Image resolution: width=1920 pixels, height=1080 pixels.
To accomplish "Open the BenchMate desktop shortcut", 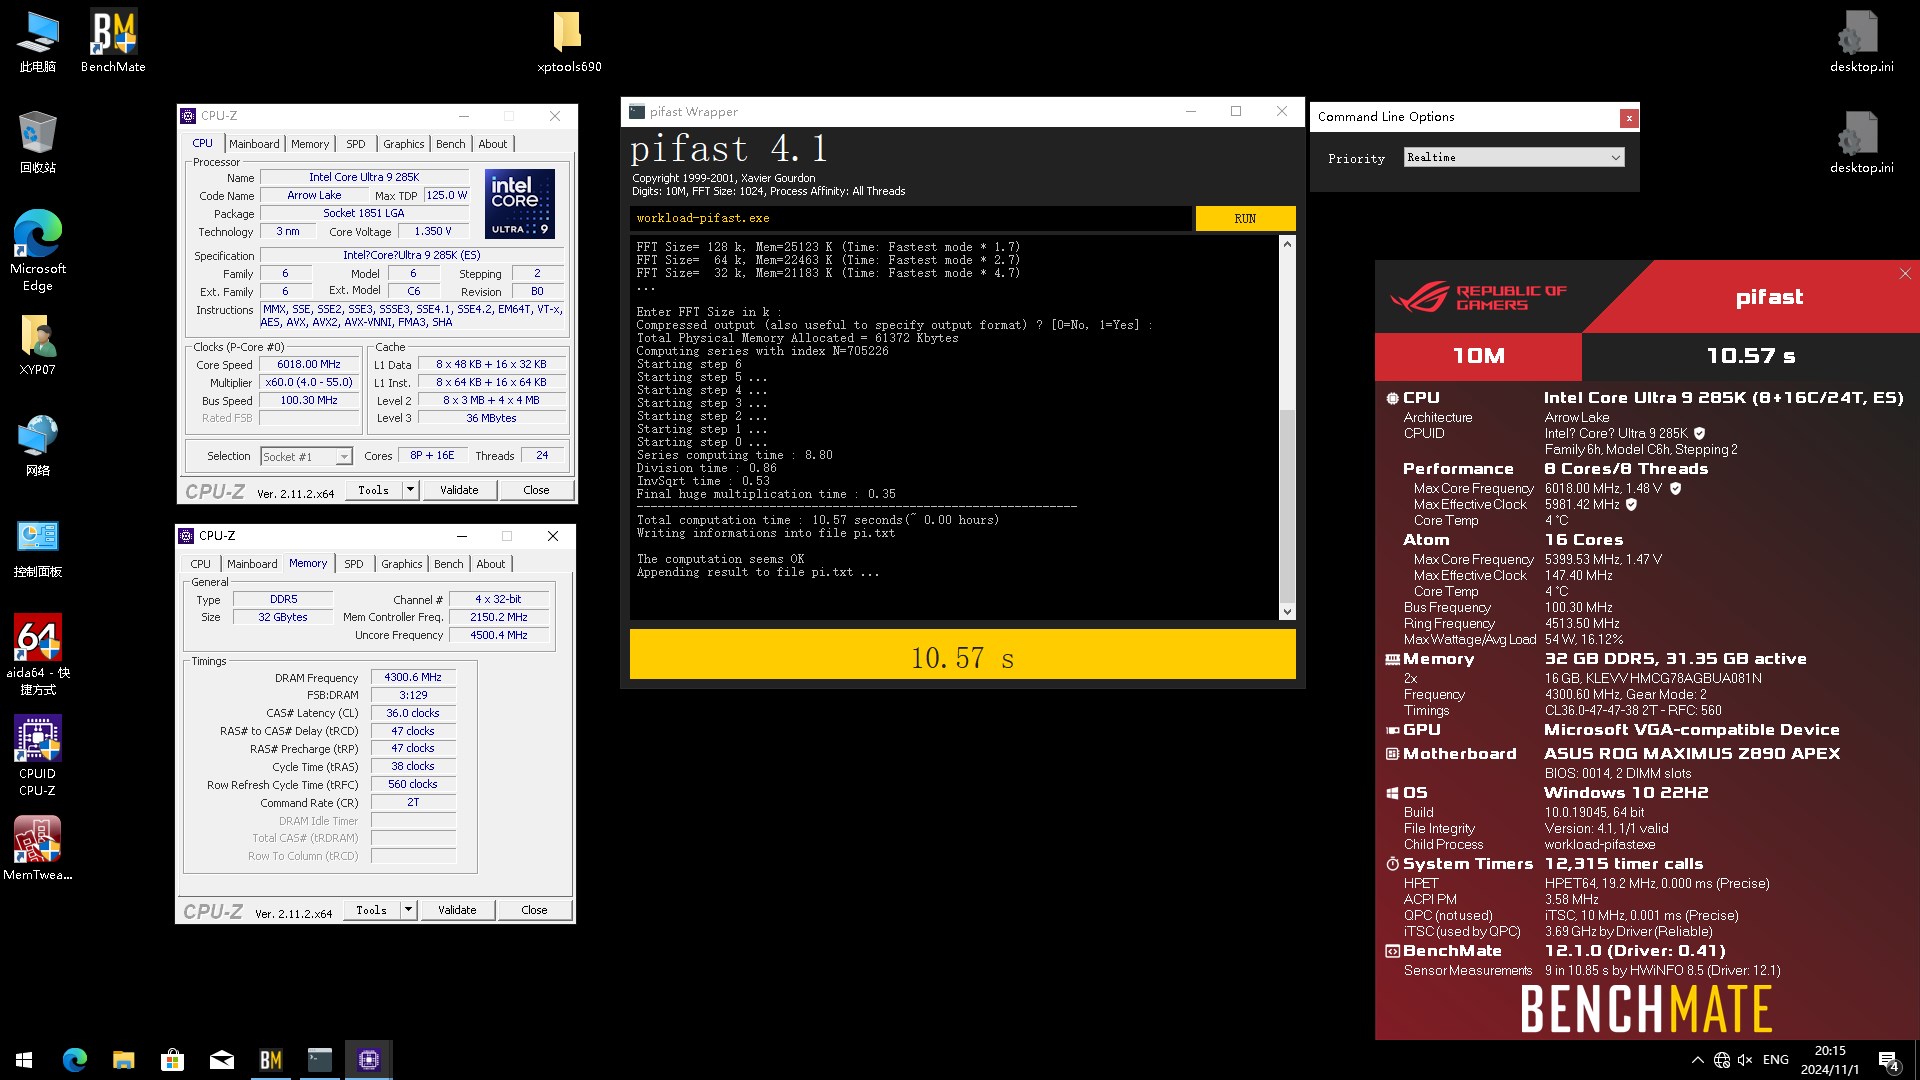I will (x=113, y=41).
